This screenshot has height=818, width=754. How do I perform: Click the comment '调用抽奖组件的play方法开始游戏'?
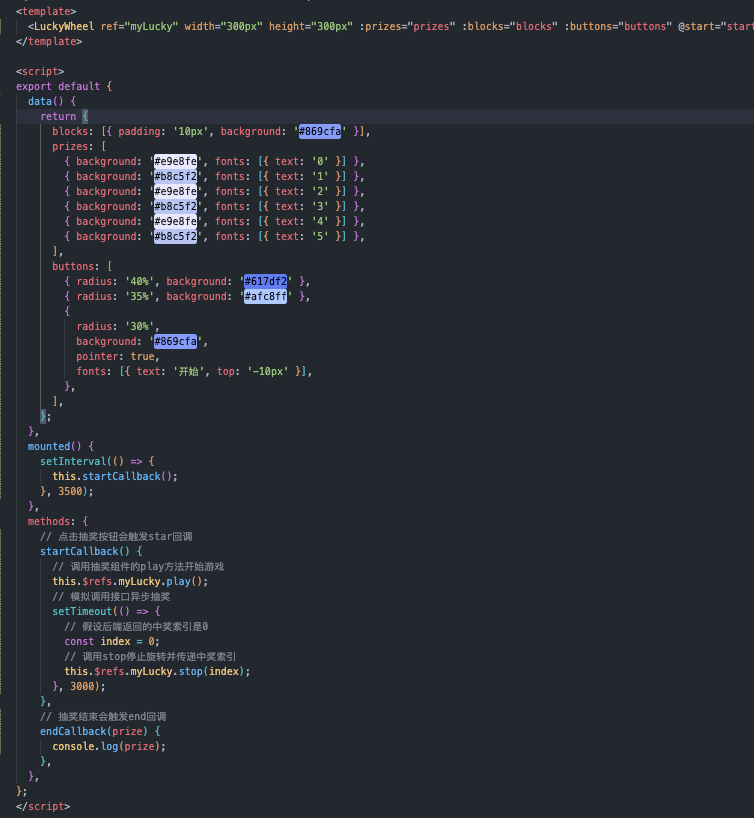tap(138, 567)
